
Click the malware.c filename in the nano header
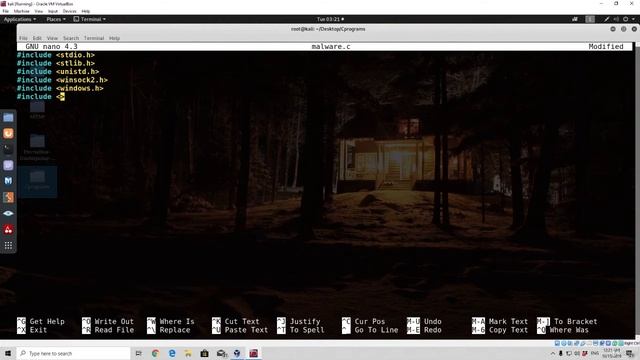coord(331,47)
